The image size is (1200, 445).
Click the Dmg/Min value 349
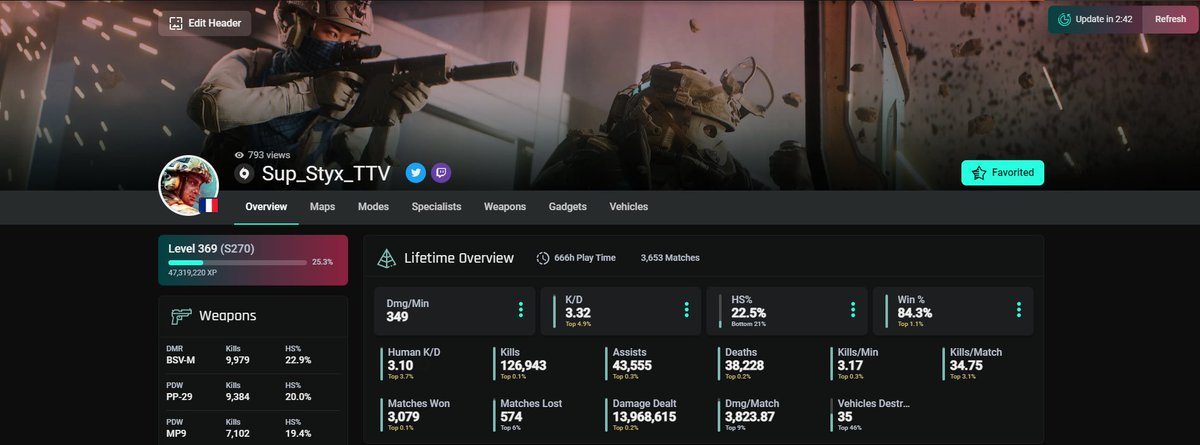(397, 318)
